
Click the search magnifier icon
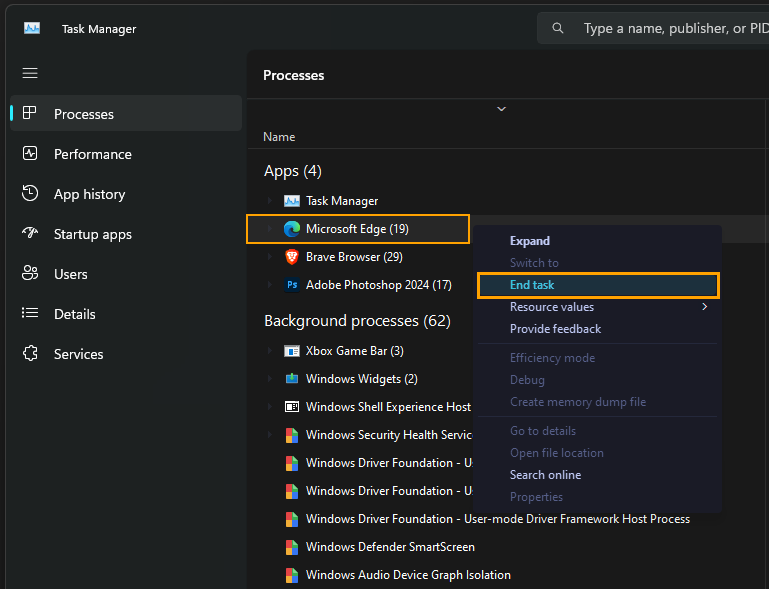[x=558, y=28]
